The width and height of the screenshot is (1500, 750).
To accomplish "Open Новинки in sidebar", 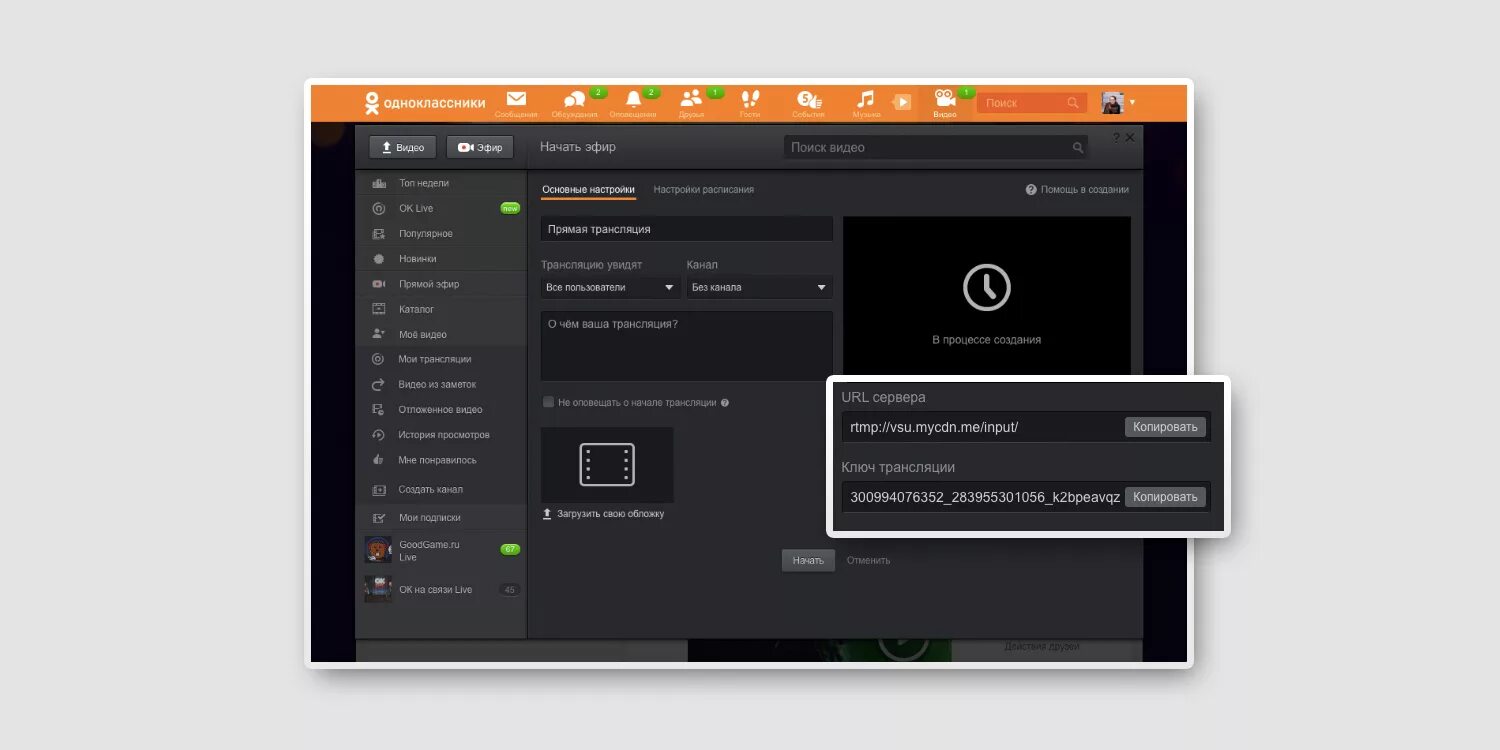I will (441, 259).
